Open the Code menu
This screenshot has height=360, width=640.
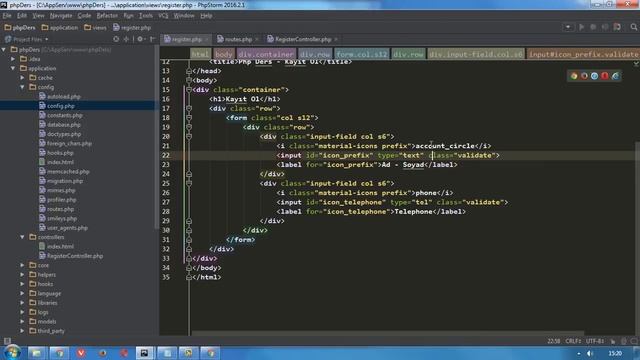[x=84, y=16]
